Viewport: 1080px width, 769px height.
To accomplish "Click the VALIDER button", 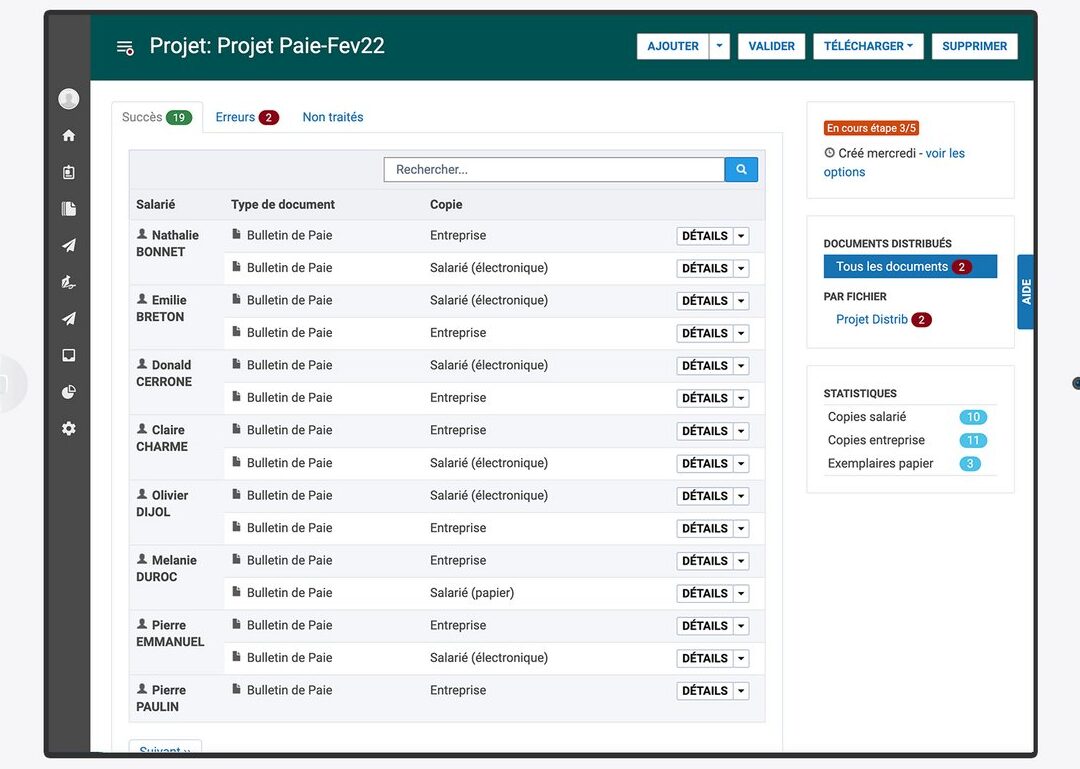I will click(x=771, y=46).
